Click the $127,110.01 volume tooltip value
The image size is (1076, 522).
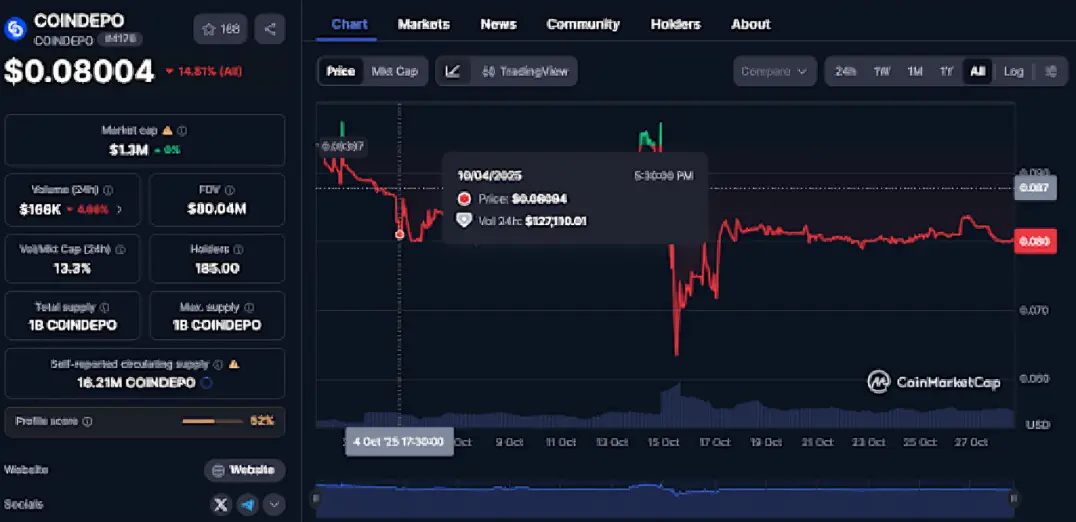click(x=555, y=221)
